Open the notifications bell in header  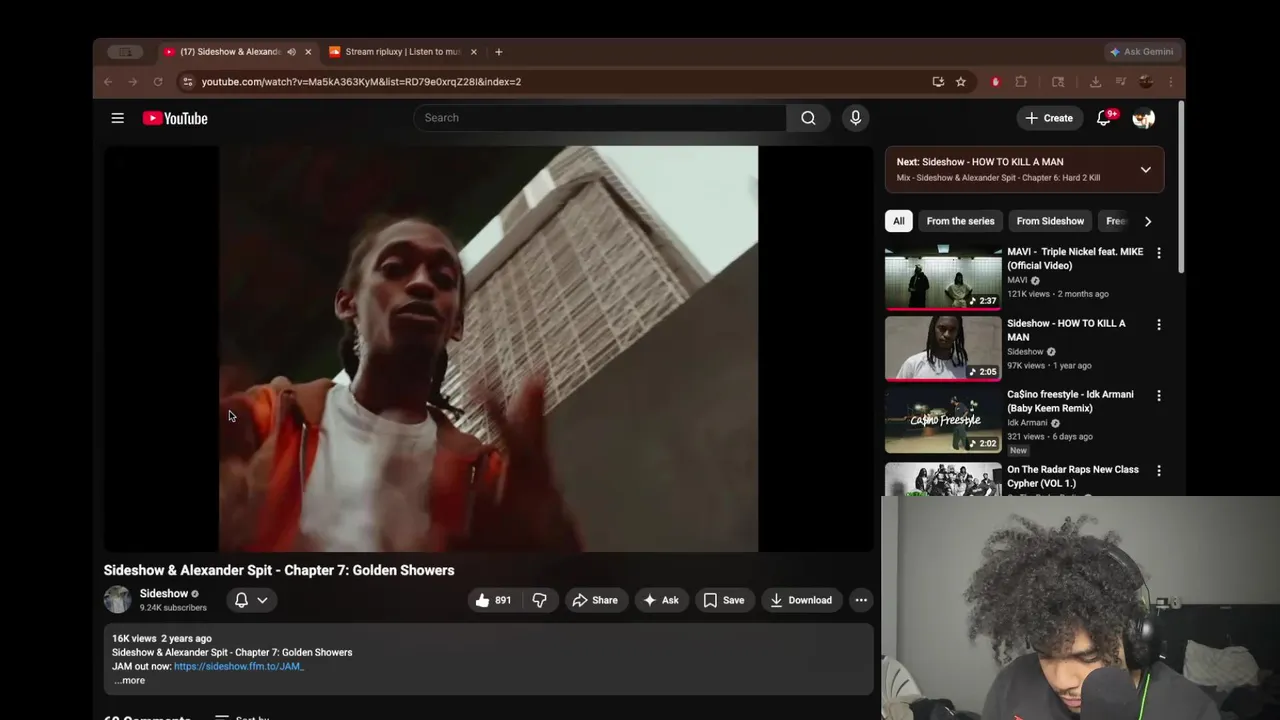[x=1104, y=118]
